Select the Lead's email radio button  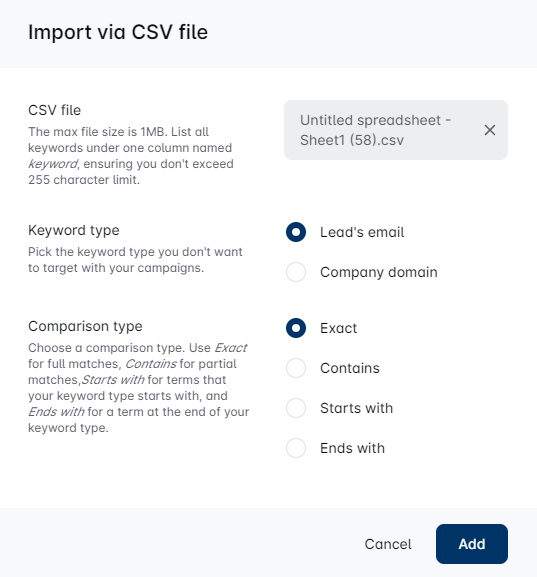coord(296,232)
